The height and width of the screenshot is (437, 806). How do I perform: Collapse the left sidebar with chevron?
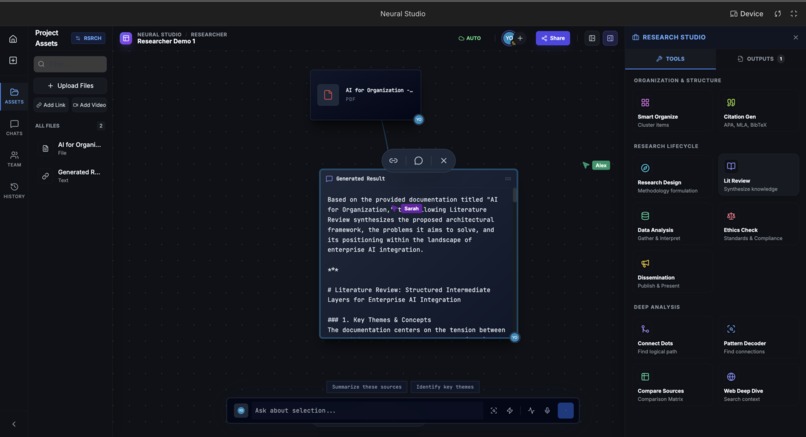pos(14,424)
